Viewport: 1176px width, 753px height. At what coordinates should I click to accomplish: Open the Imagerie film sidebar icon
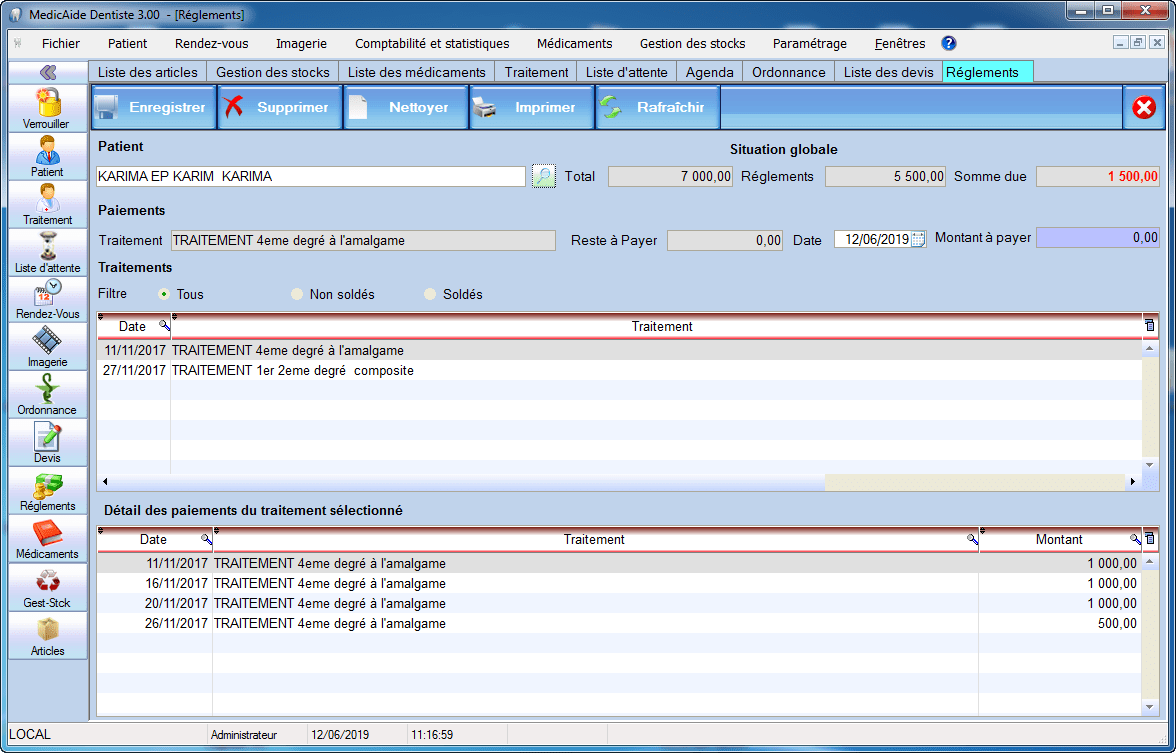47,347
